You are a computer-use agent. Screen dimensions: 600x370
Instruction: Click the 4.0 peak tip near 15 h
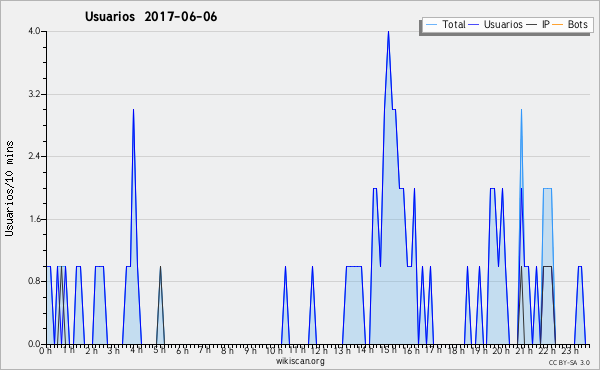388,32
